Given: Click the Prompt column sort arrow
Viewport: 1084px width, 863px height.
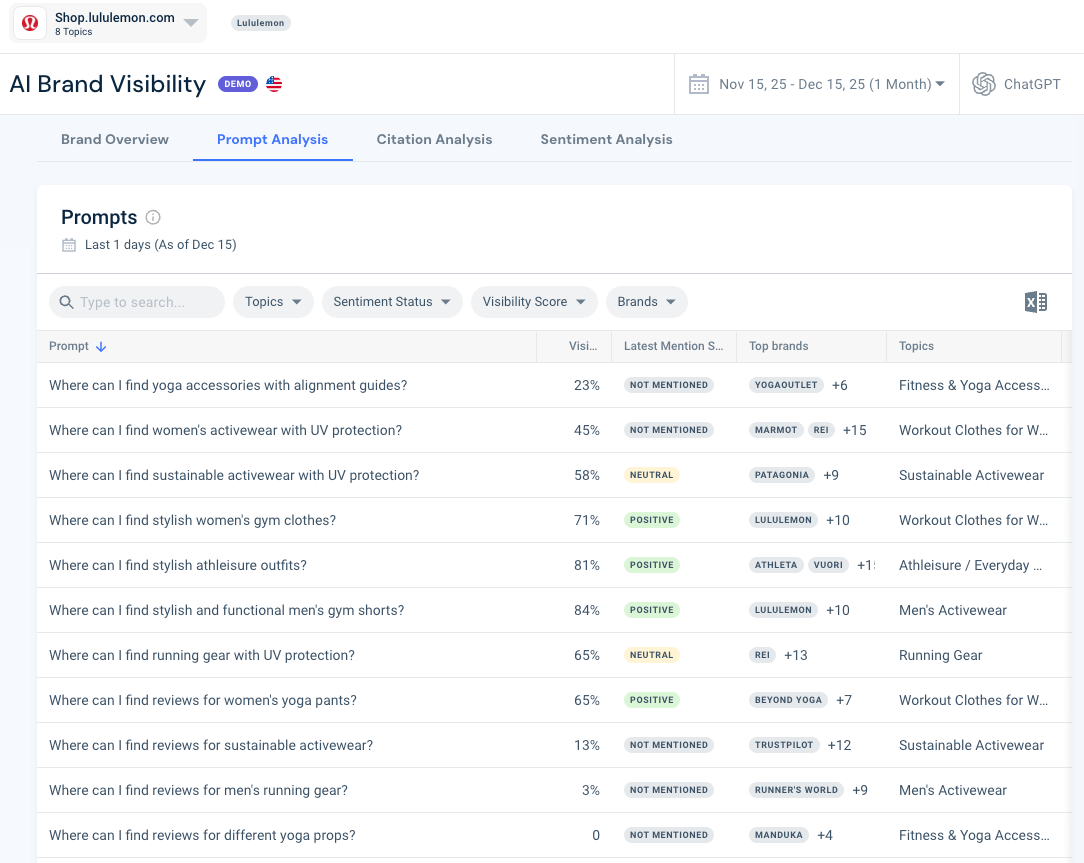Looking at the screenshot, I should click(x=101, y=347).
